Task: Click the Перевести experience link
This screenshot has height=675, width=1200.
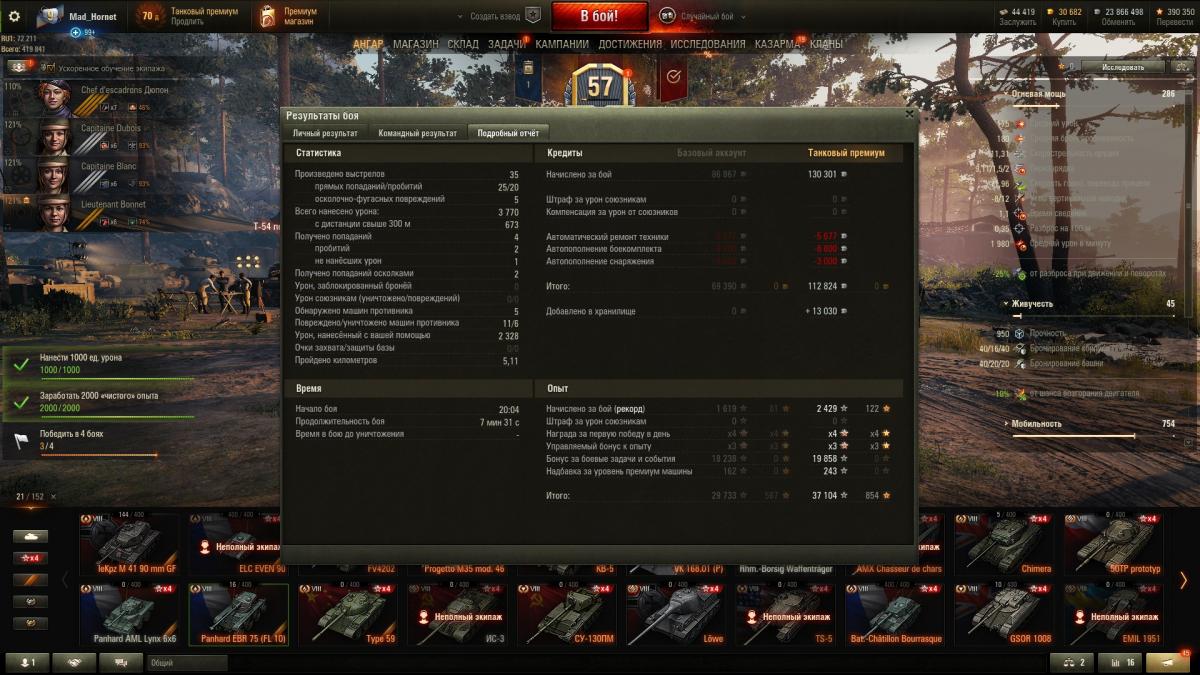Action: [1174, 22]
